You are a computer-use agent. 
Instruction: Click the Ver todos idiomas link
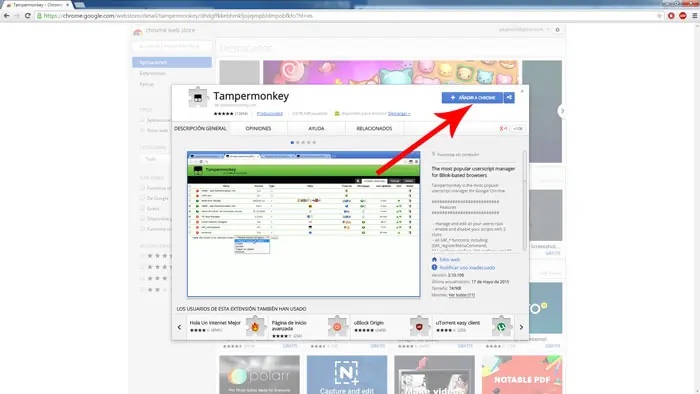(462, 295)
